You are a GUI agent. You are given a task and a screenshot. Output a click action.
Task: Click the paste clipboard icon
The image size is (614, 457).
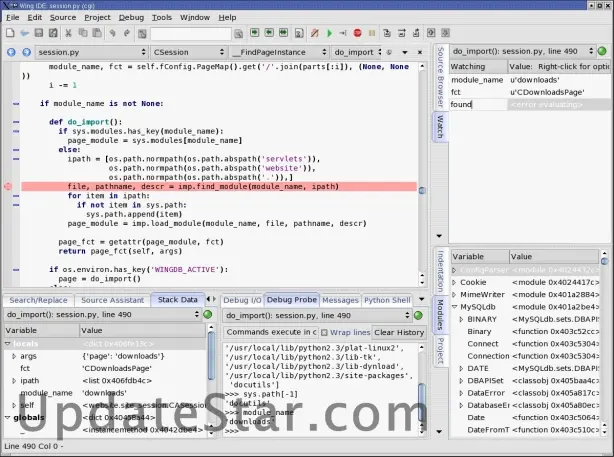click(x=97, y=33)
